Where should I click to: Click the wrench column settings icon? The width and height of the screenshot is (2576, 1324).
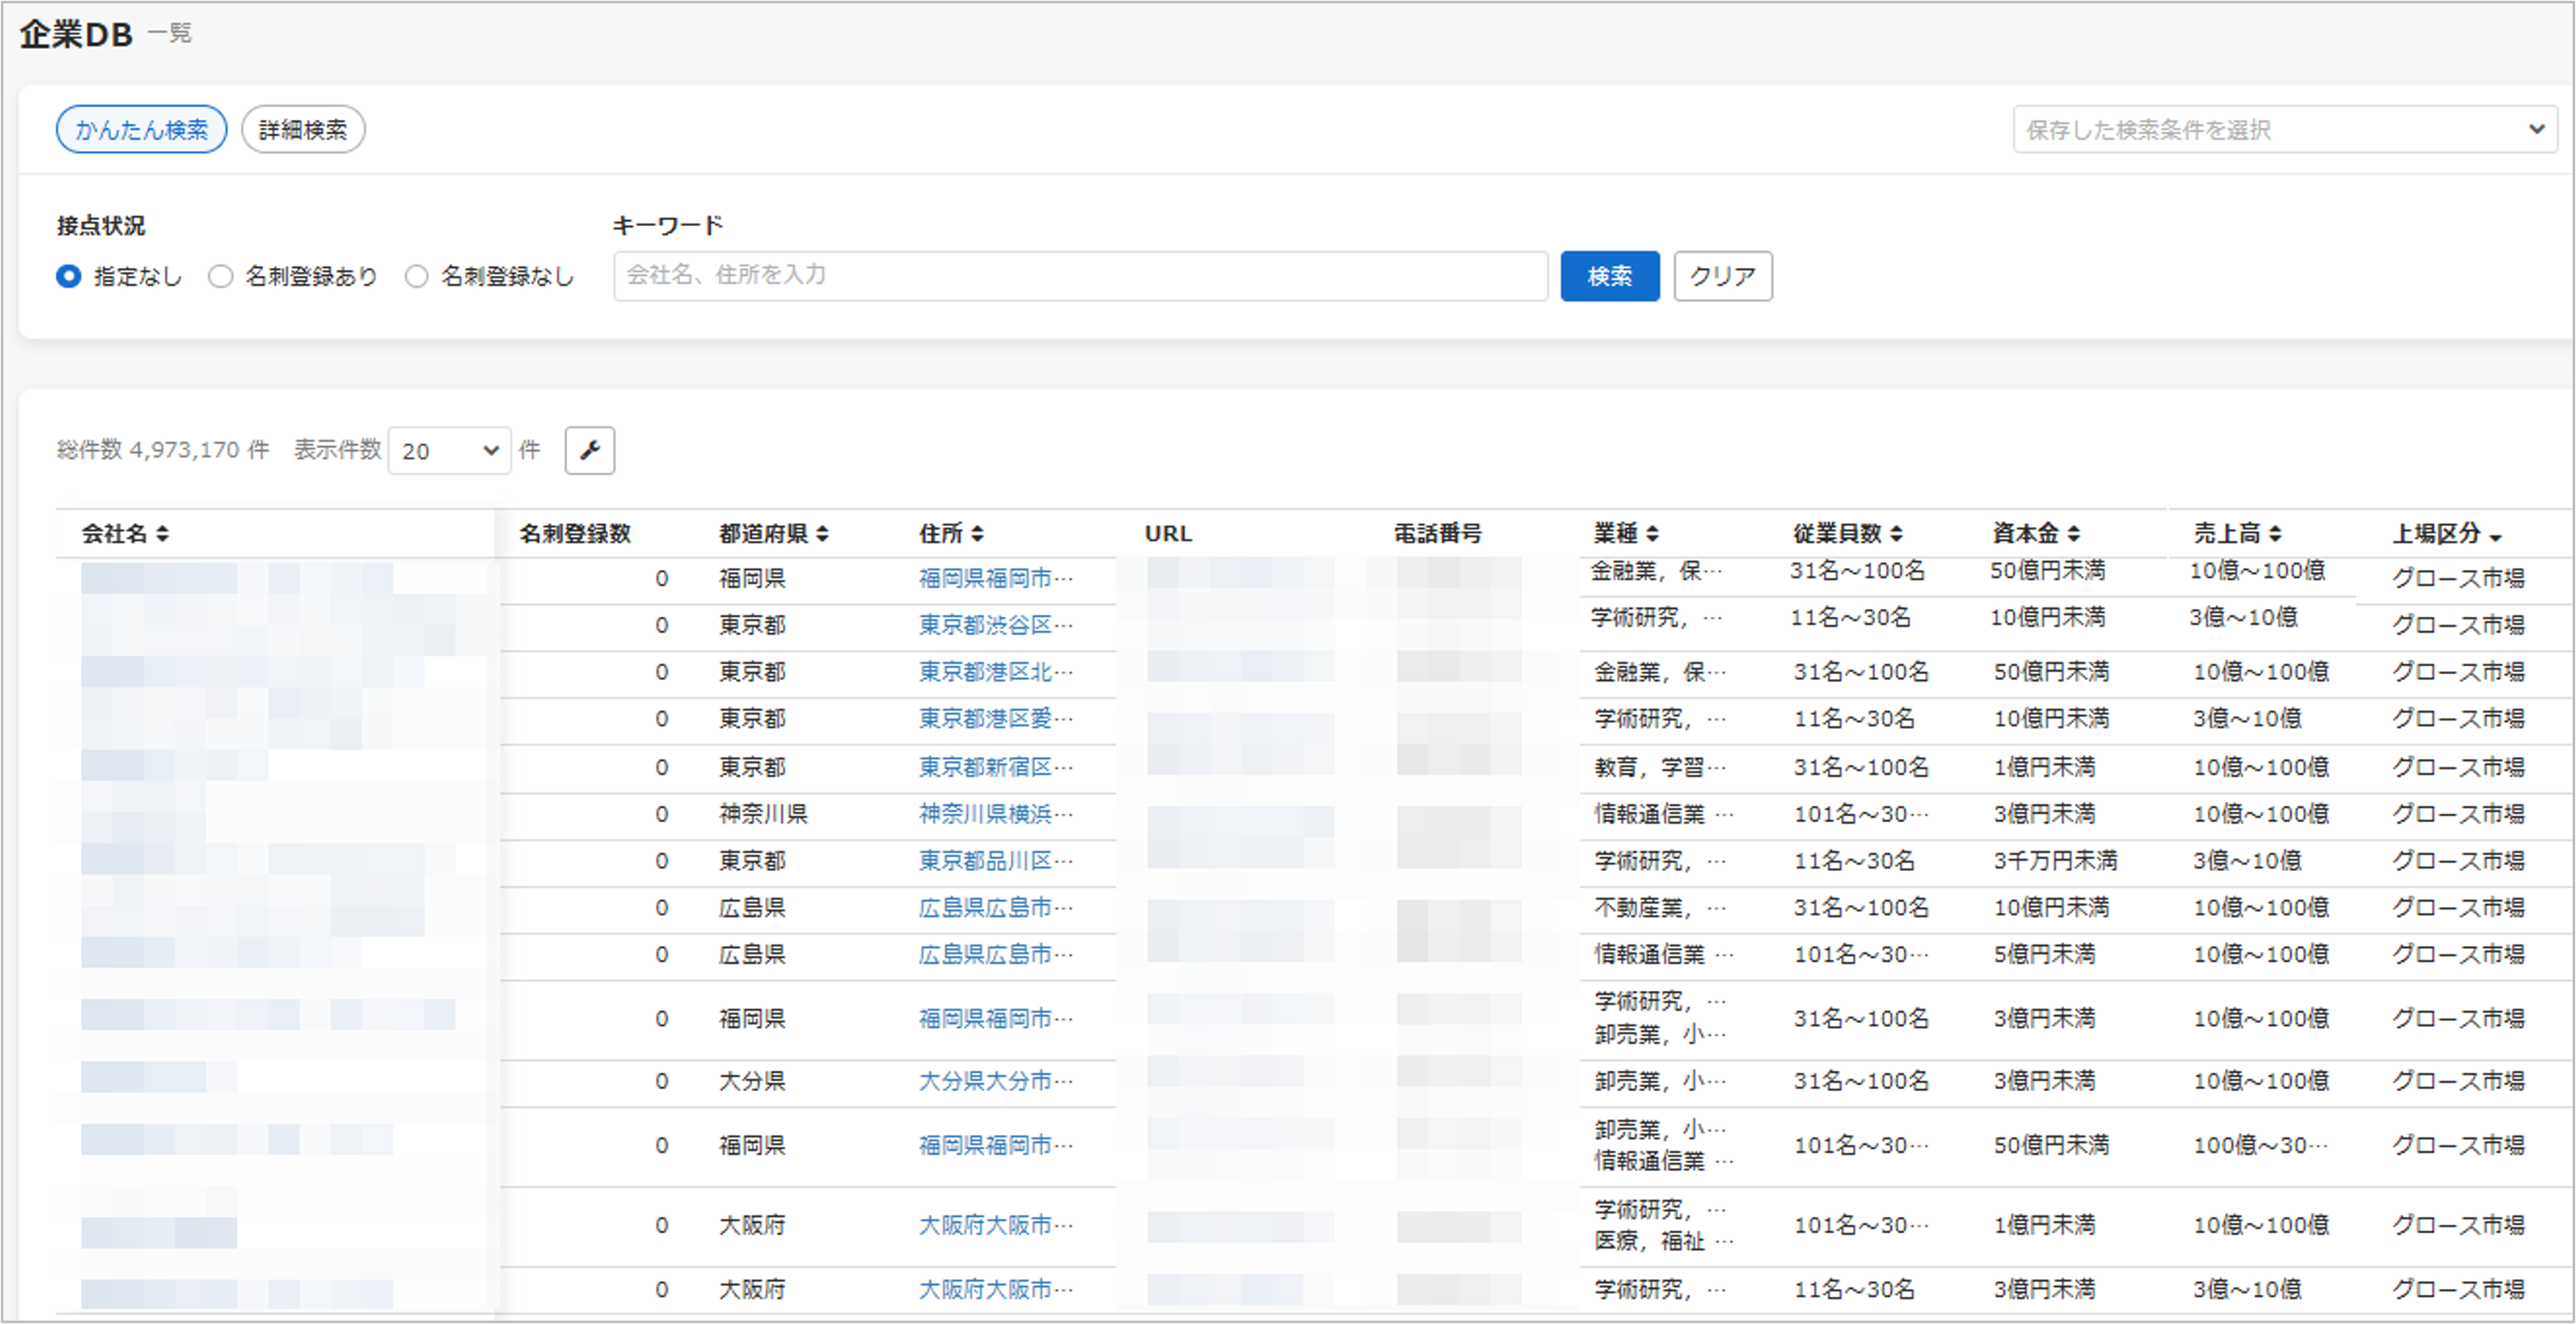[589, 450]
